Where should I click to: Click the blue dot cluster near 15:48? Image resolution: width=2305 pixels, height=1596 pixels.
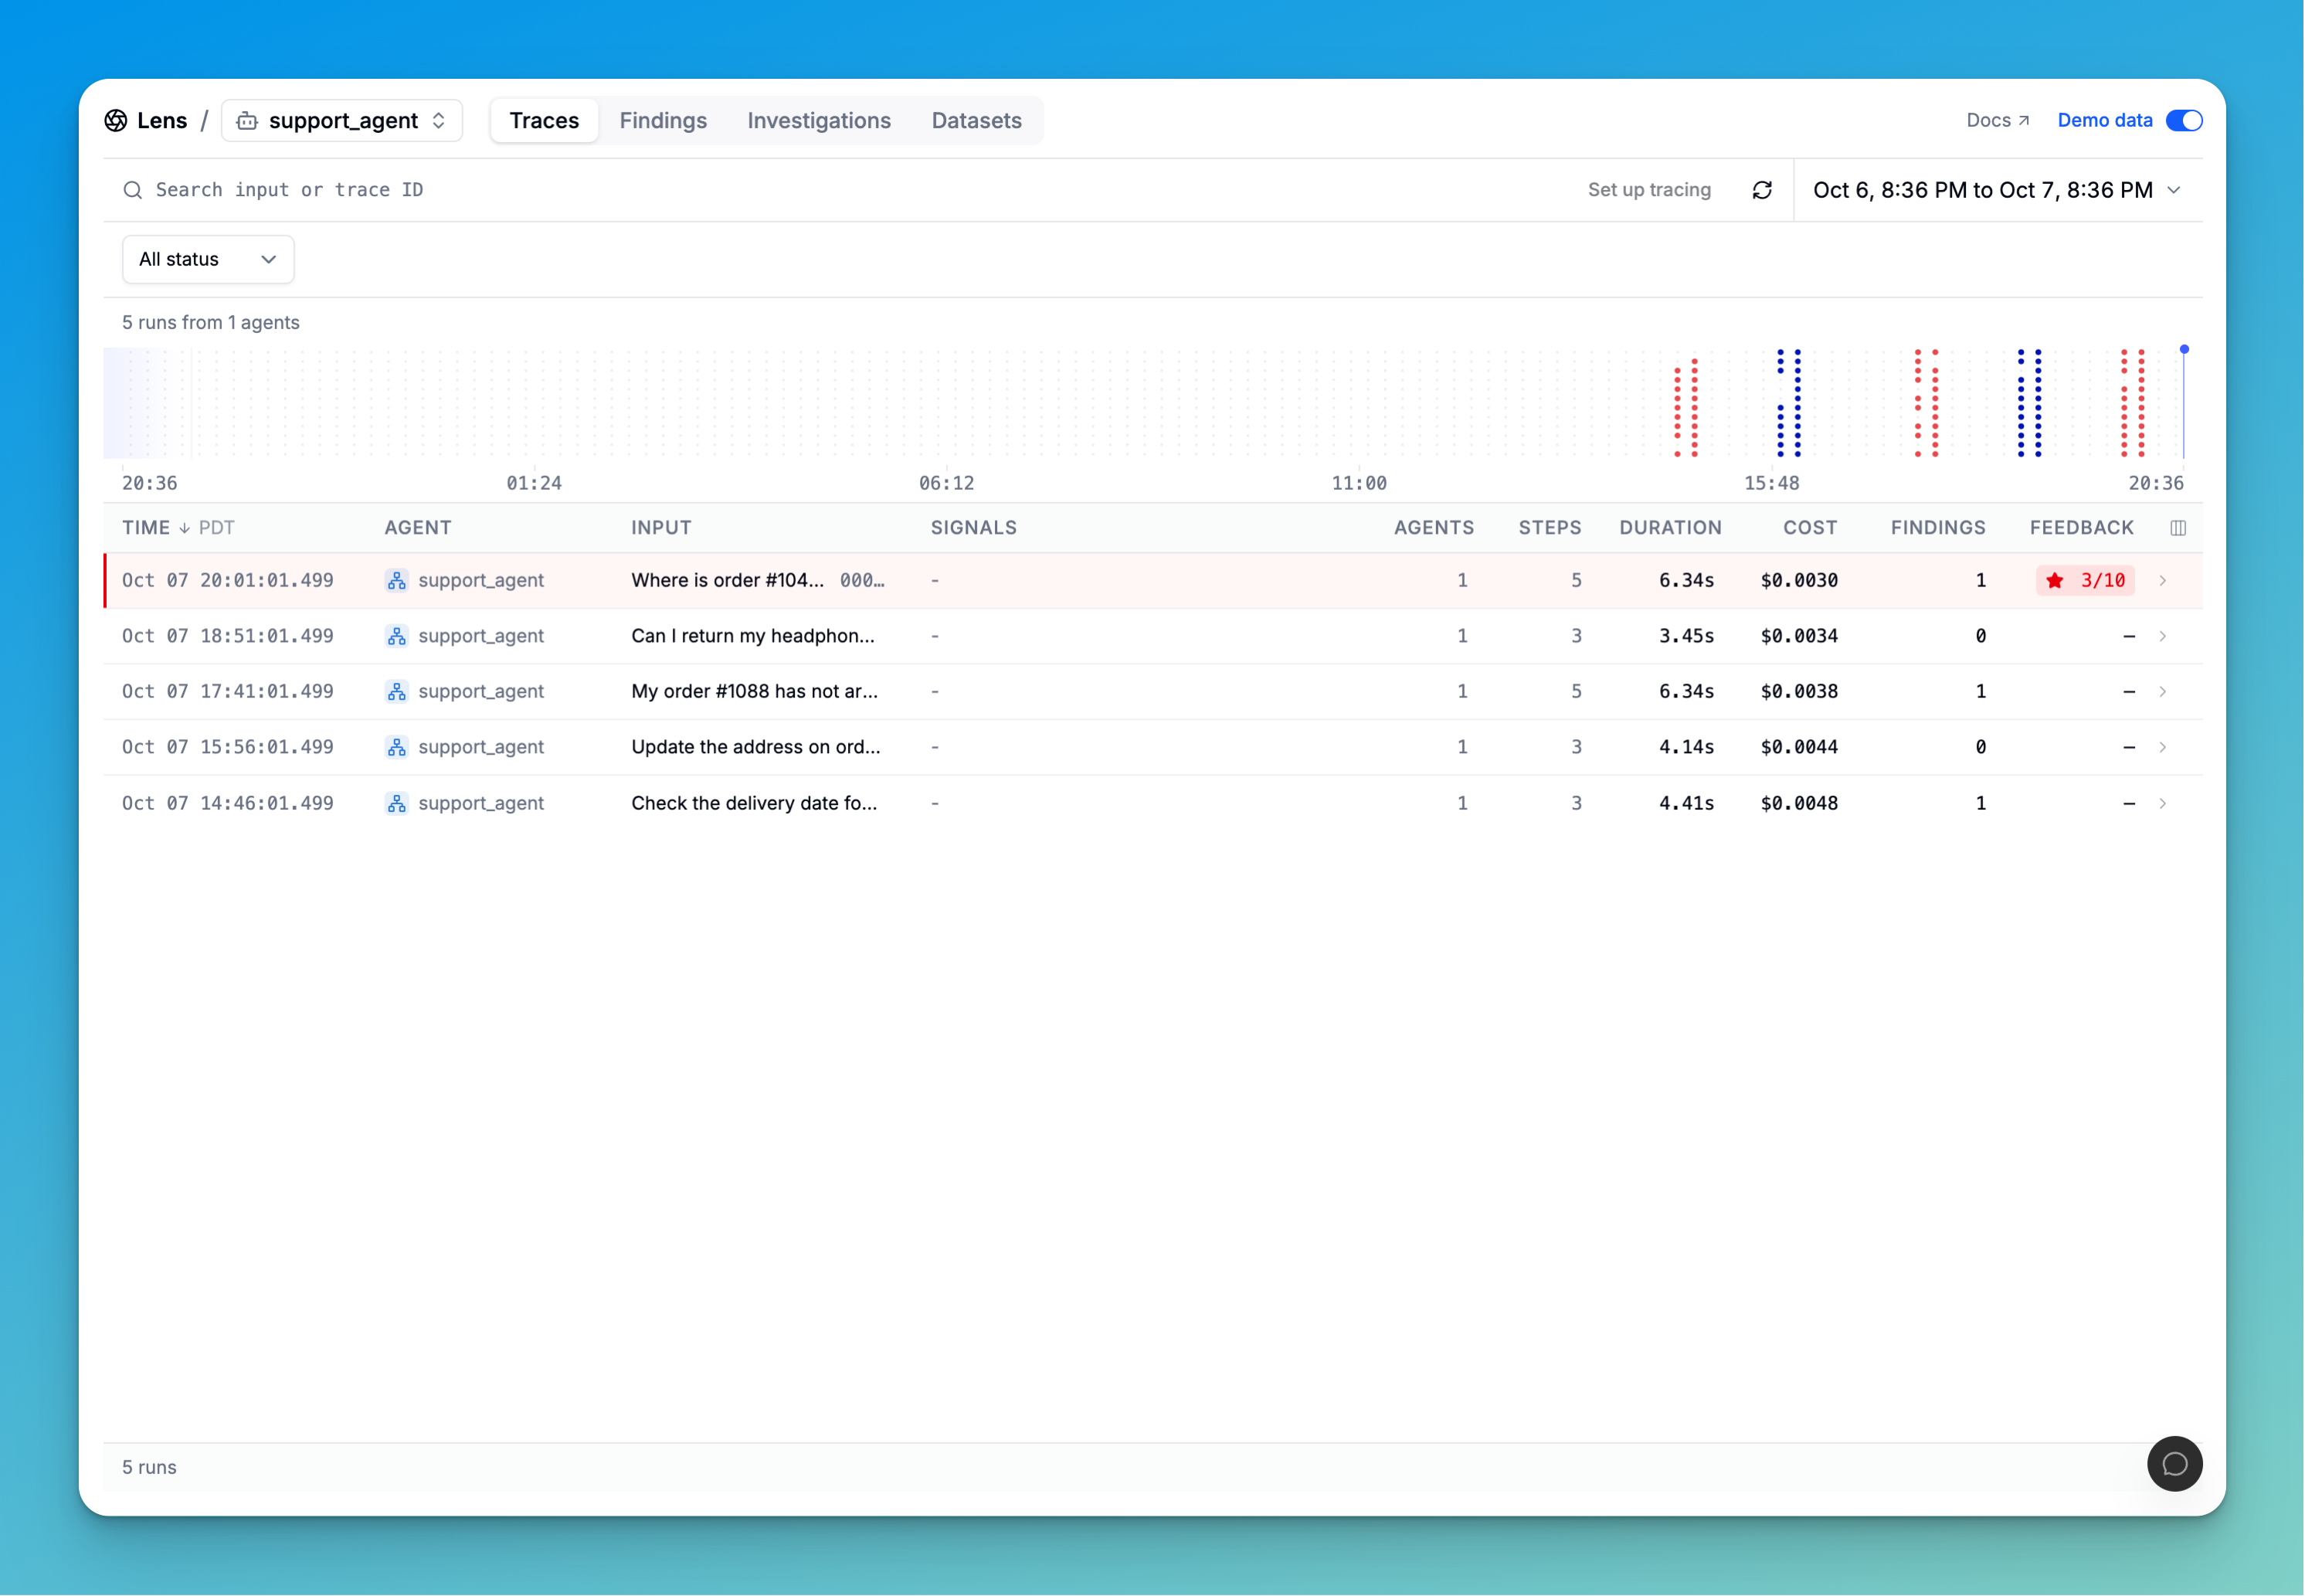1788,403
